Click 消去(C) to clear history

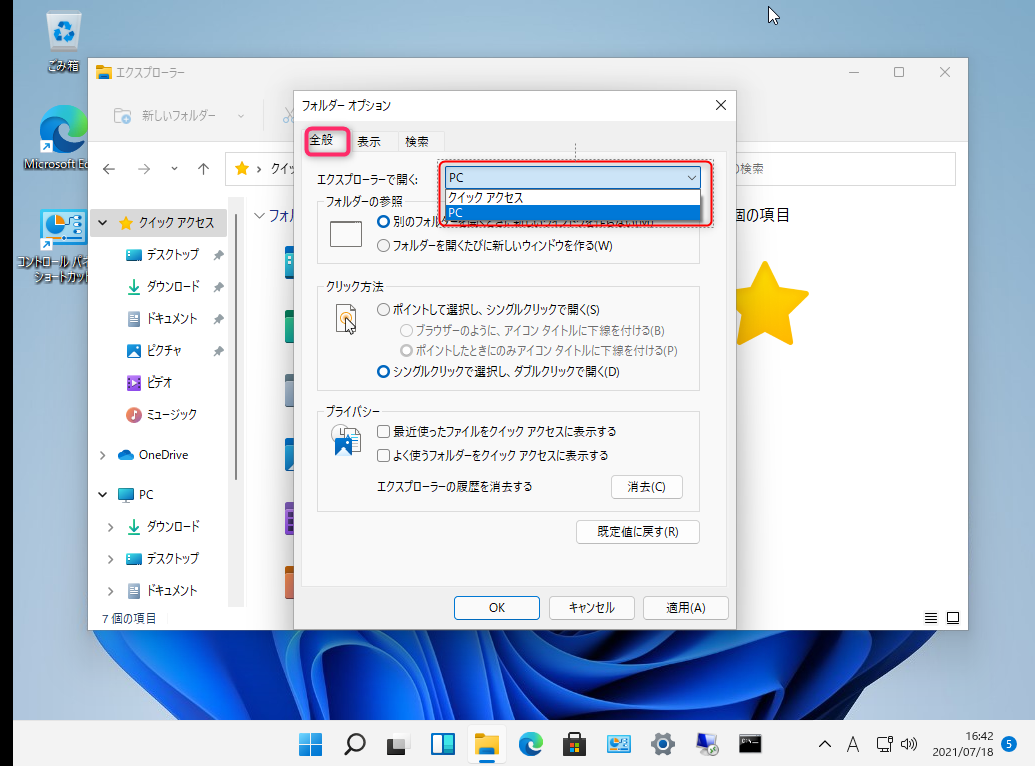coord(646,487)
